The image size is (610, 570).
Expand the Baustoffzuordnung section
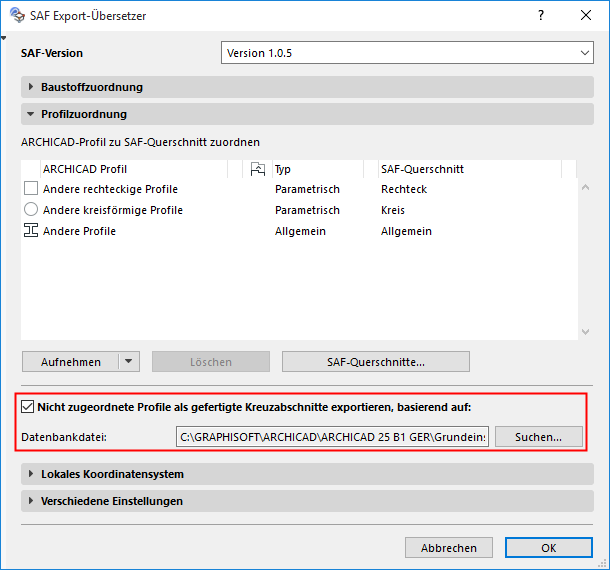tap(307, 87)
